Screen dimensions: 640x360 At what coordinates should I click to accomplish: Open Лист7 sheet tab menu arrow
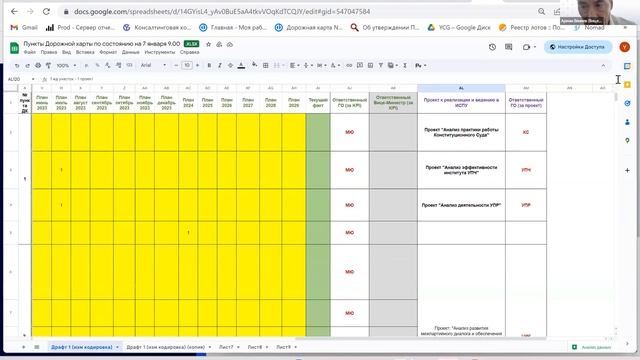point(238,347)
